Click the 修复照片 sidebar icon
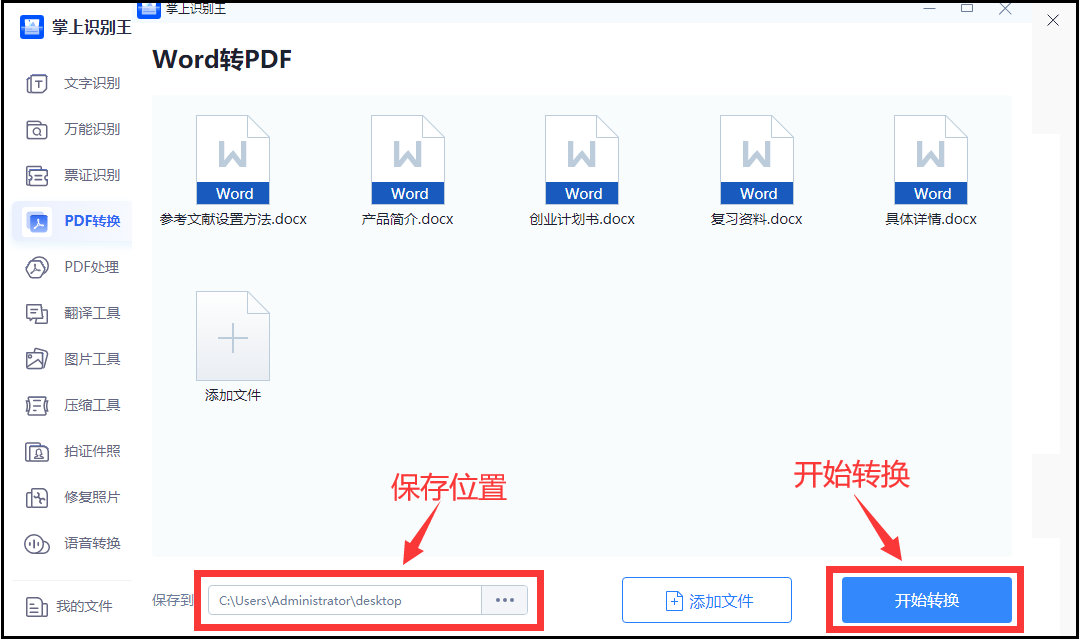 pyautogui.click(x=37, y=498)
